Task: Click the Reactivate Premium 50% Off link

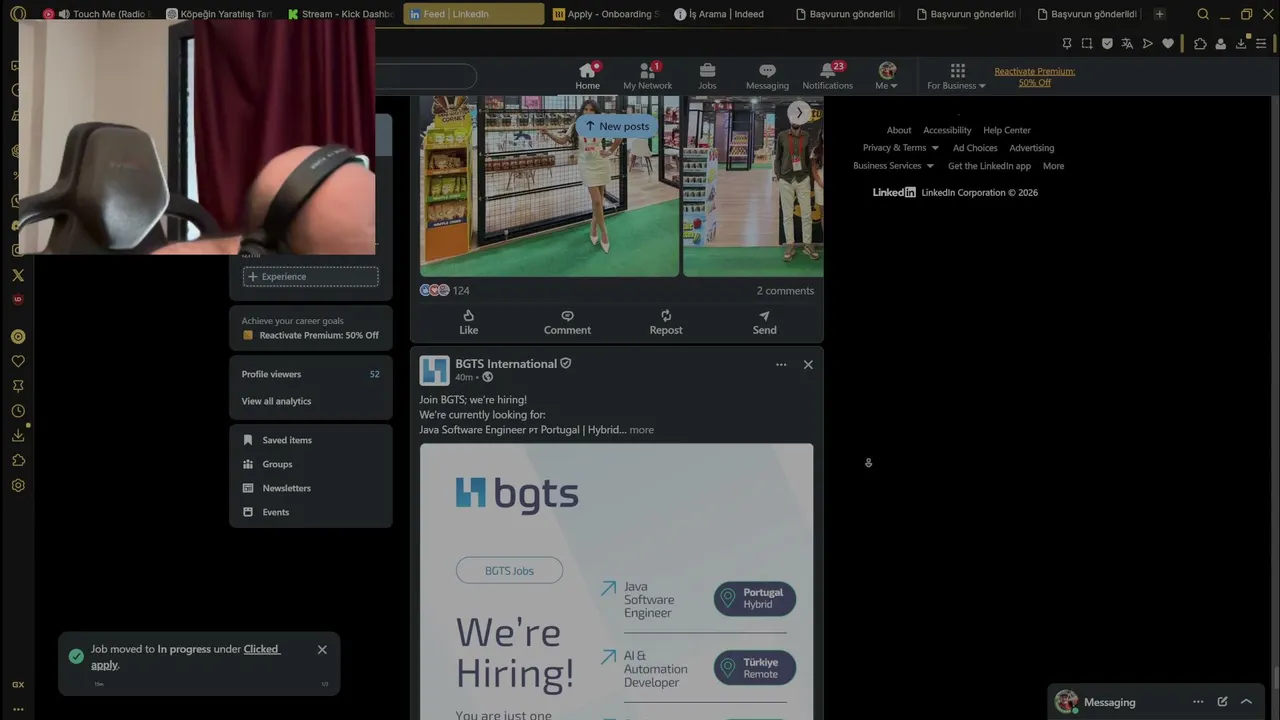Action: click(x=1035, y=77)
